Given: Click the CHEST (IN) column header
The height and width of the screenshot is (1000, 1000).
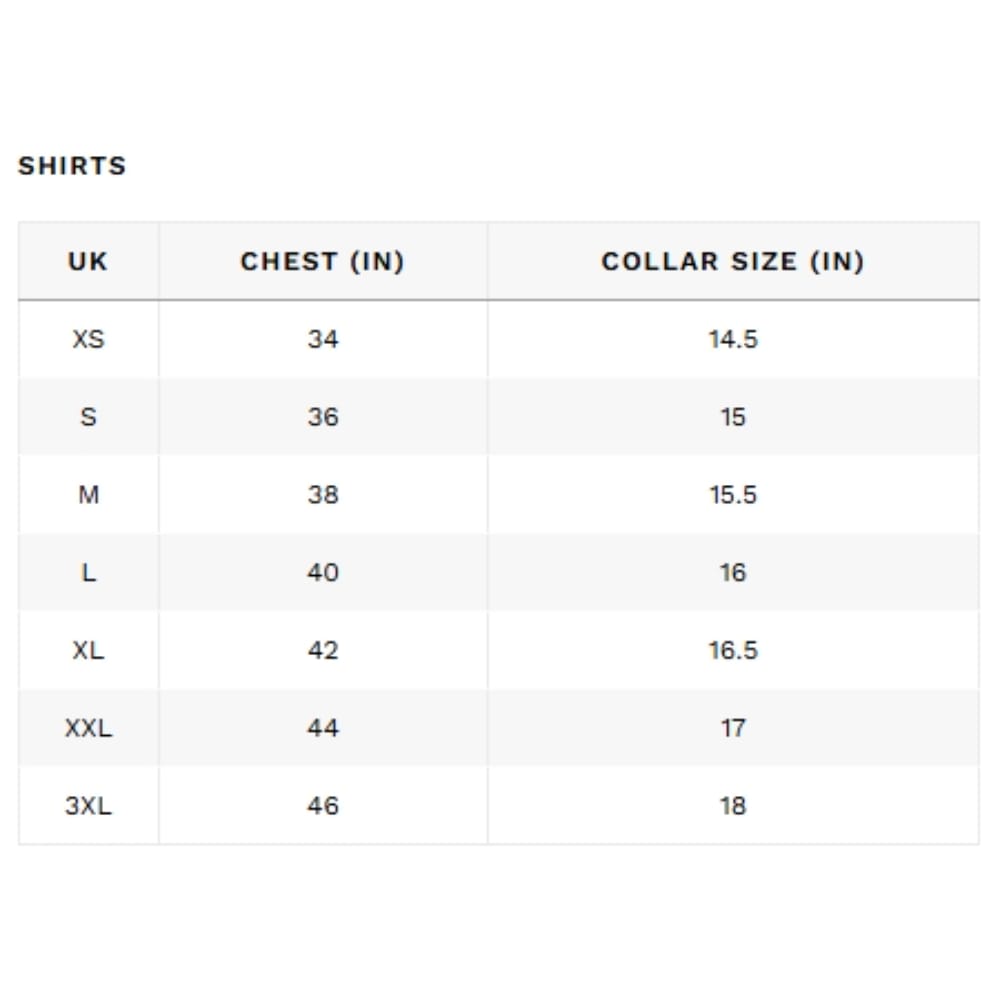Looking at the screenshot, I should point(323,261).
